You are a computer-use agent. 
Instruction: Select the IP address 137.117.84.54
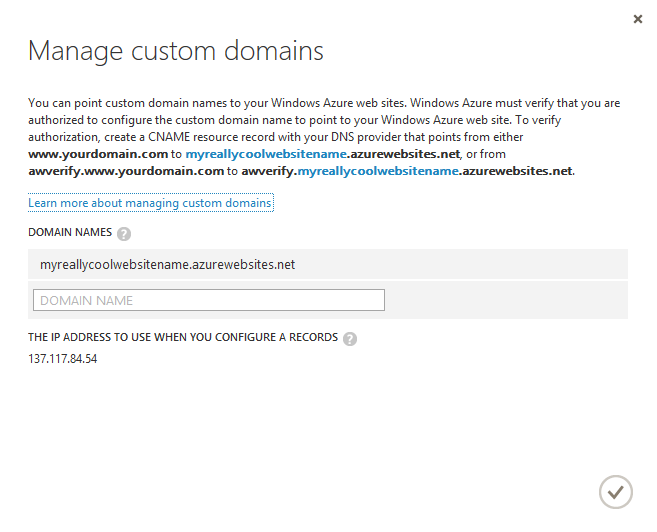point(62,359)
